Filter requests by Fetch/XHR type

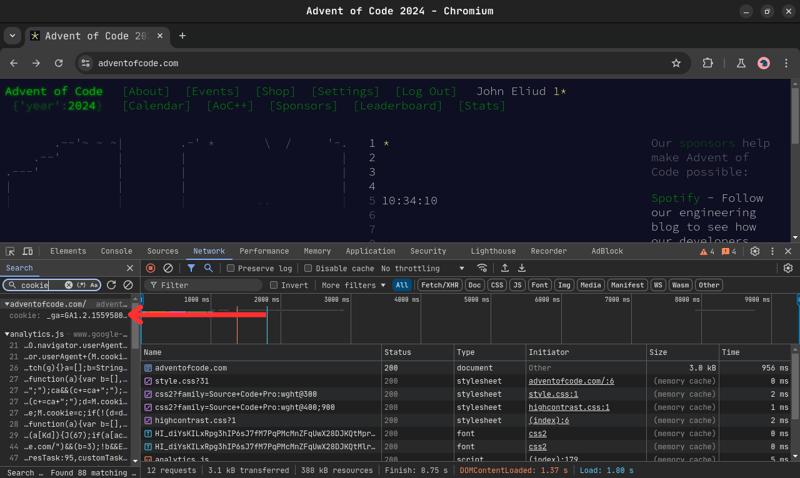tap(438, 285)
